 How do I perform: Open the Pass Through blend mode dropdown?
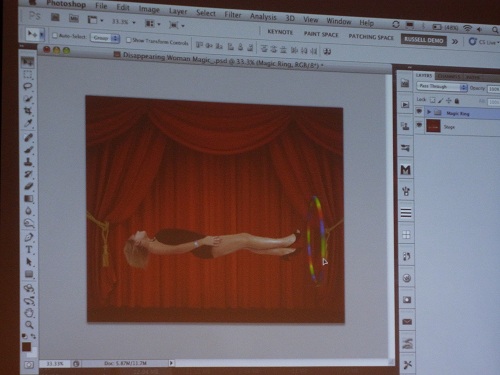click(x=442, y=87)
